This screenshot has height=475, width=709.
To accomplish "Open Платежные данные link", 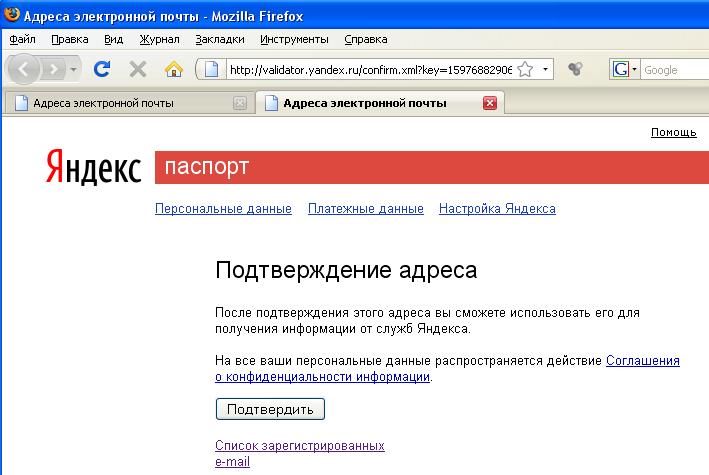I will coord(366,209).
